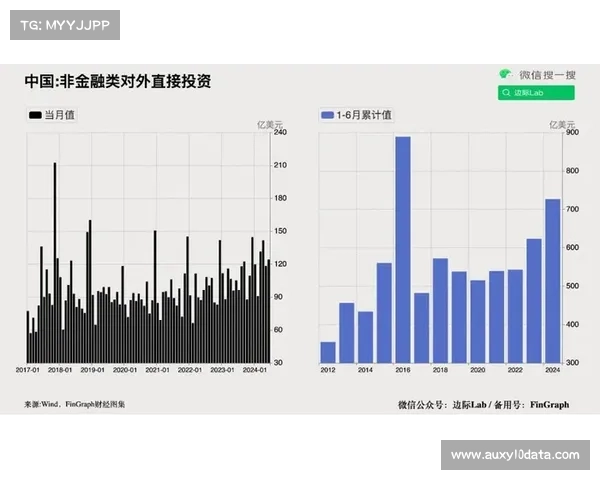Click the chart title 中国:非金融类对外直接投资
Viewport: 600px width, 480px height.
(x=118, y=81)
